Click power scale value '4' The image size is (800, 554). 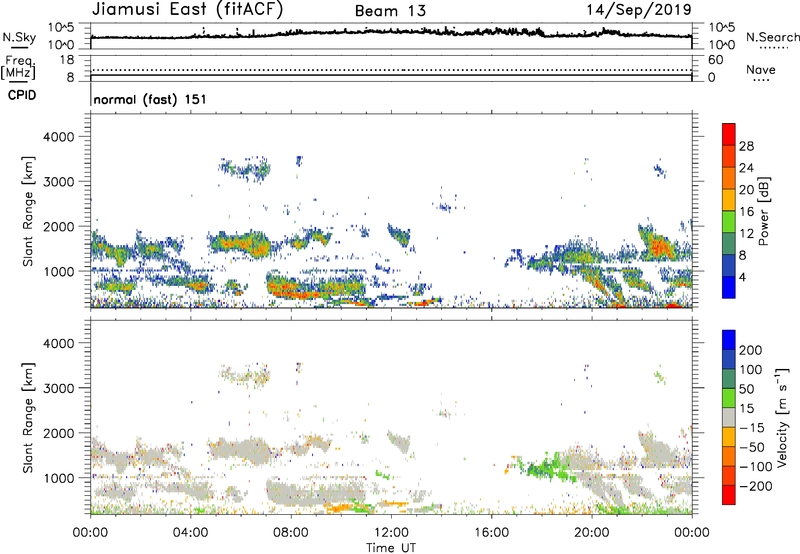[742, 278]
